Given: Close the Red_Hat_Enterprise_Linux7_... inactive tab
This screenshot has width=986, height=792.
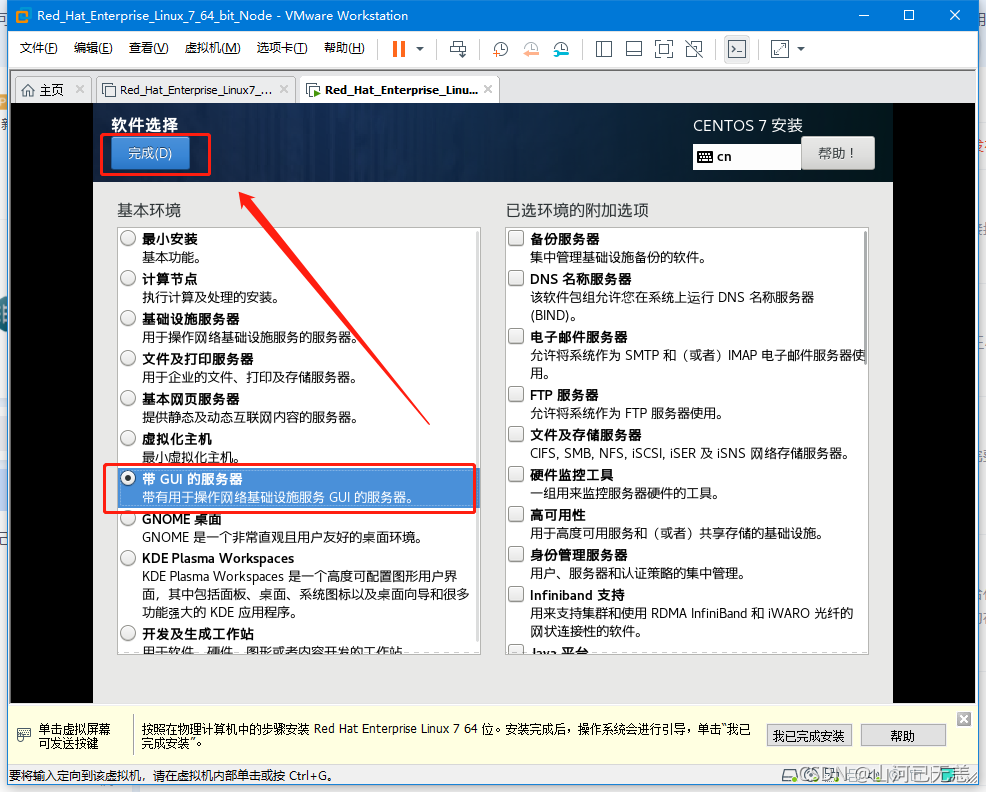Looking at the screenshot, I should coord(284,89).
